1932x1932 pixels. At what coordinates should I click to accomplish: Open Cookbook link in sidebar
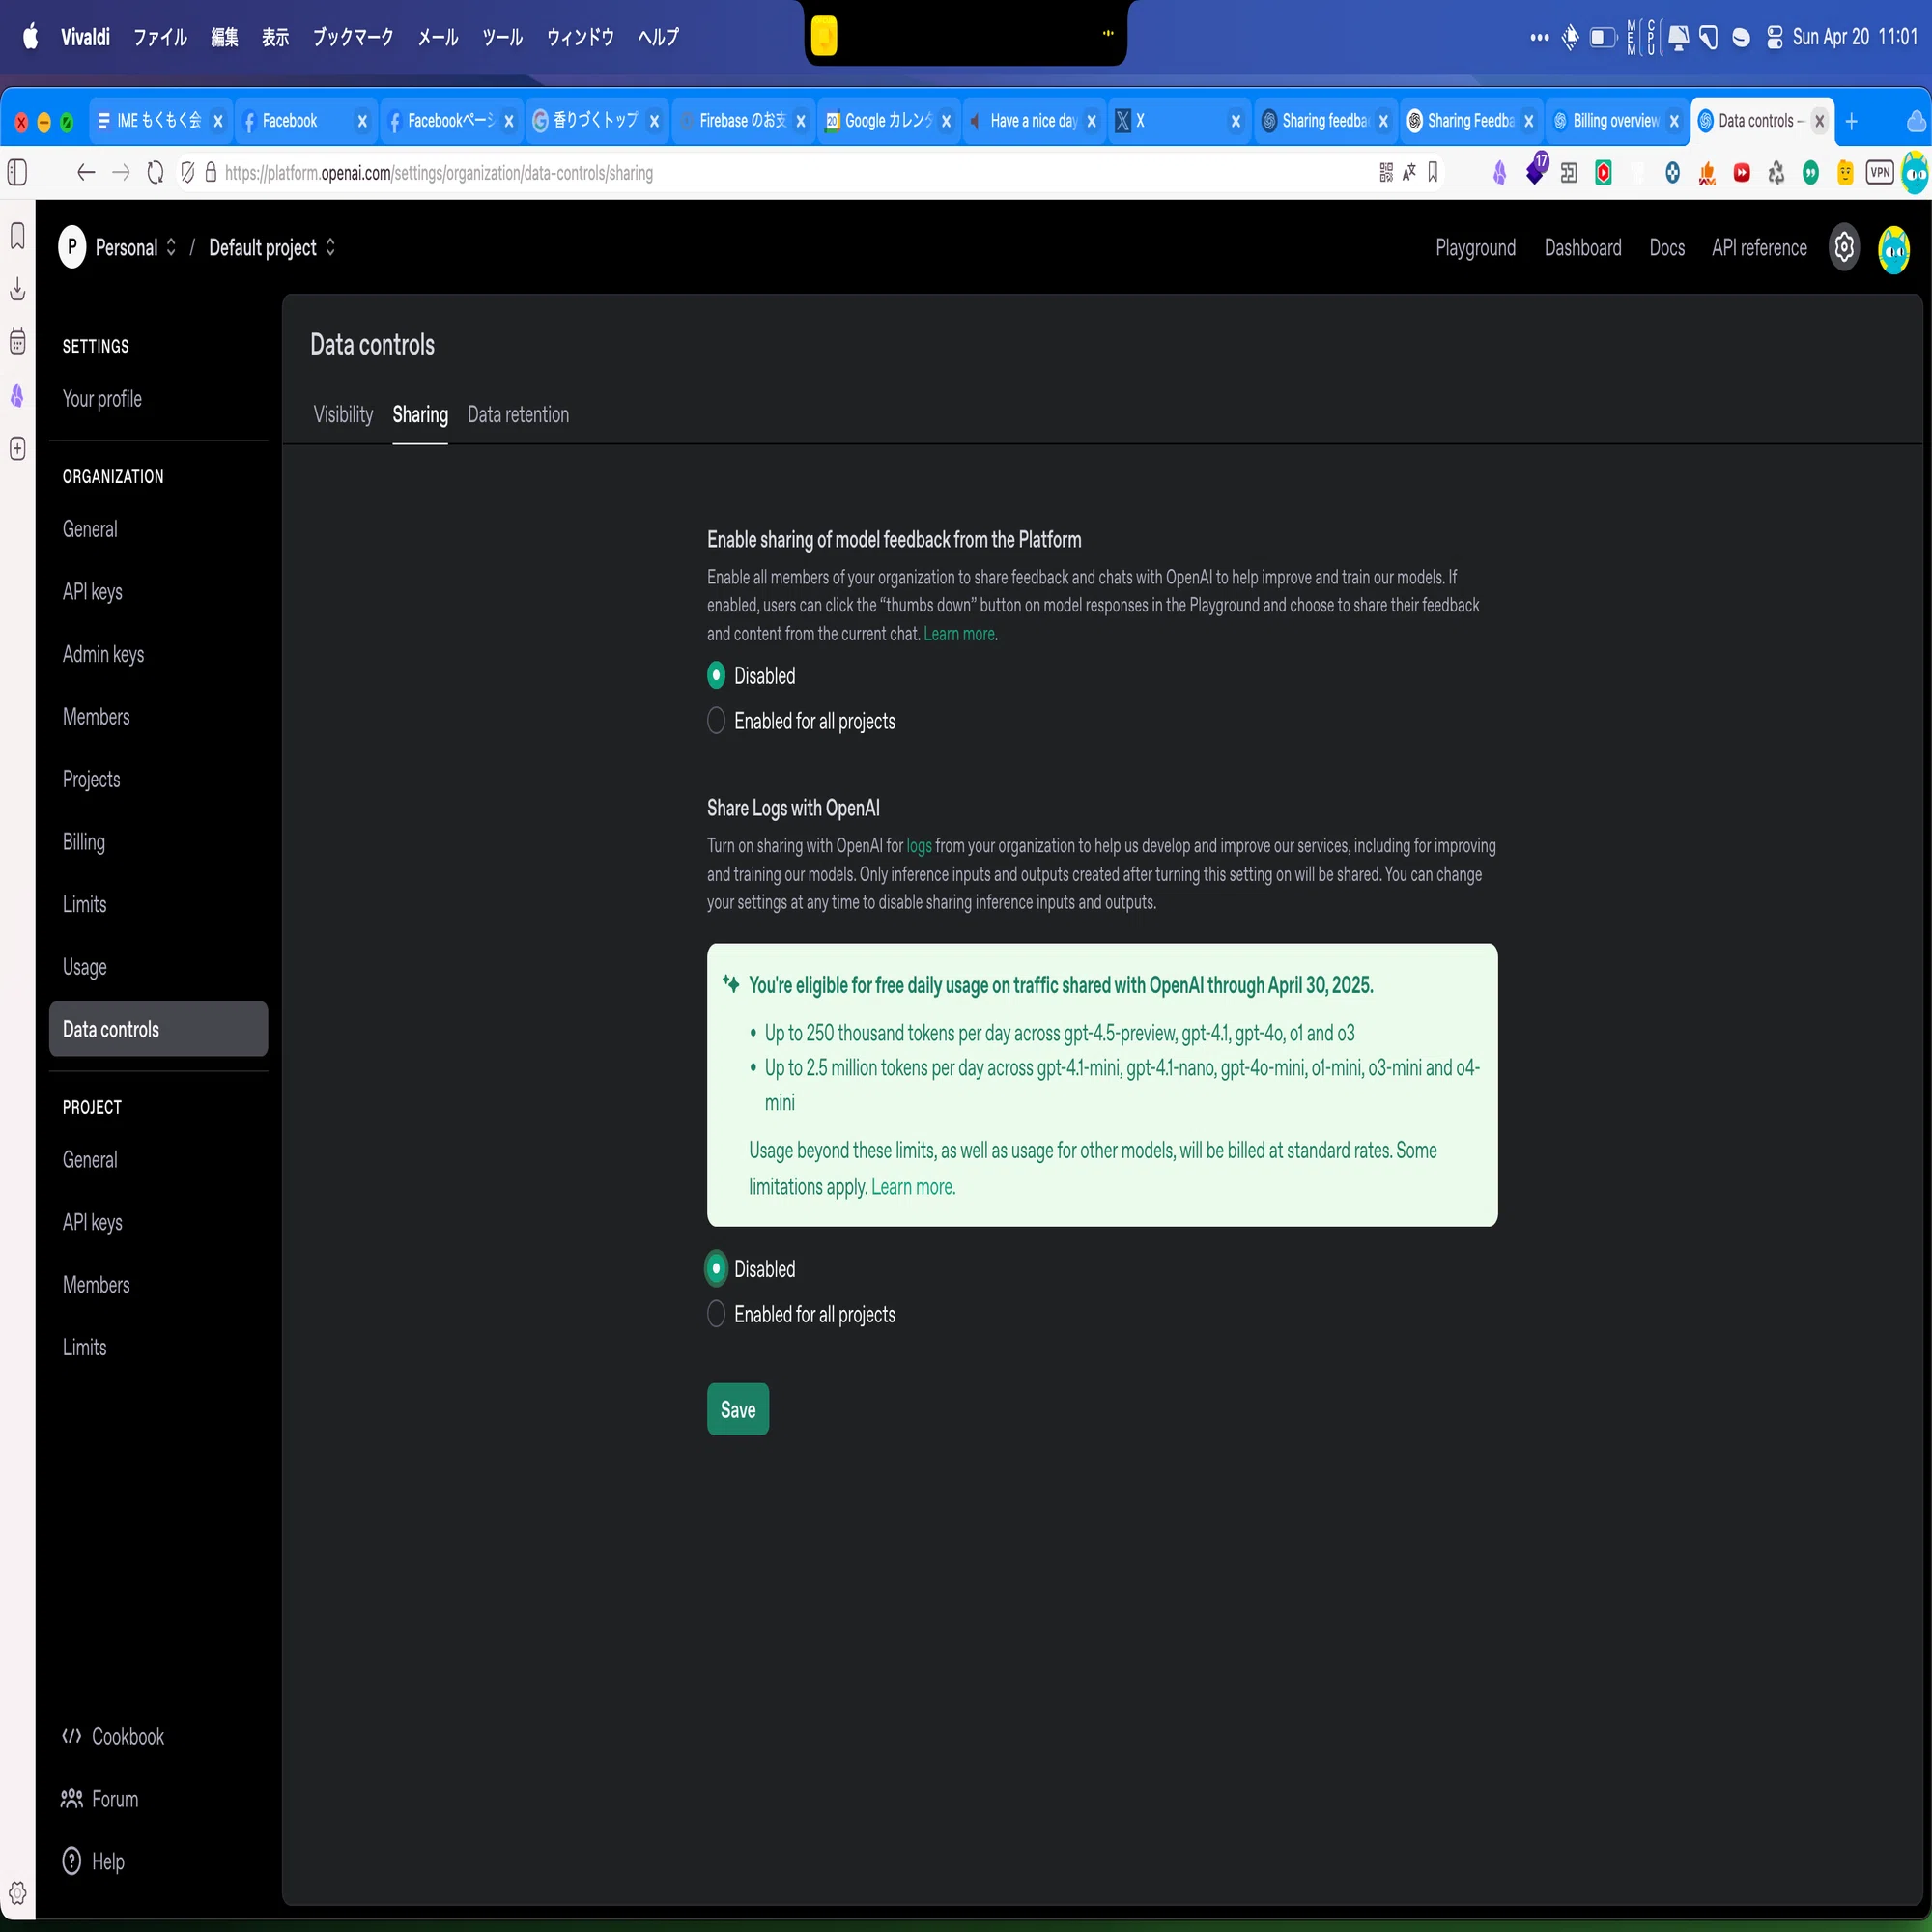pyautogui.click(x=113, y=1736)
